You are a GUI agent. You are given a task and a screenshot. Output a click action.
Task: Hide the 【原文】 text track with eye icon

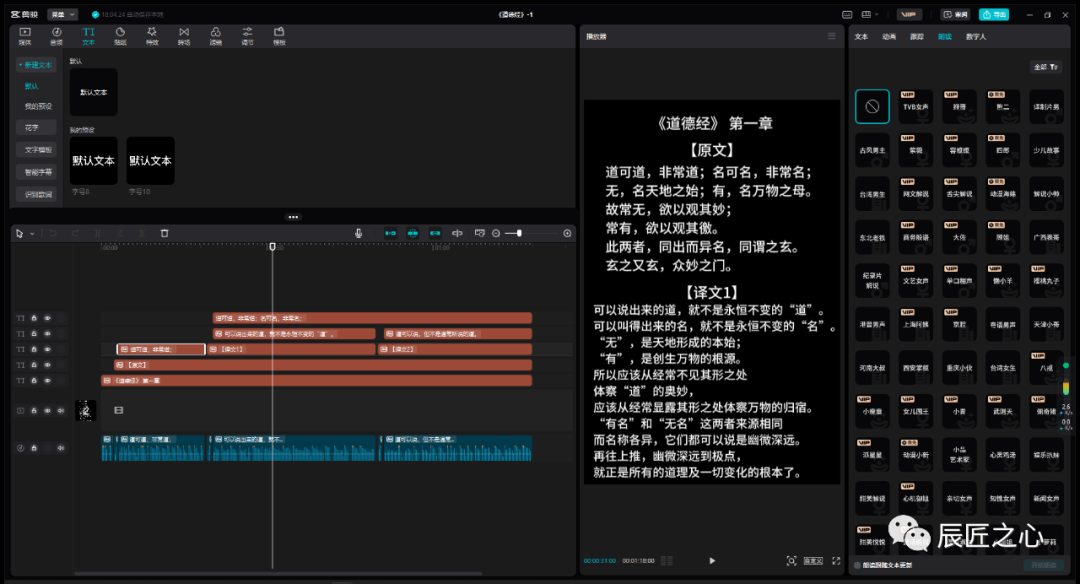coord(47,365)
